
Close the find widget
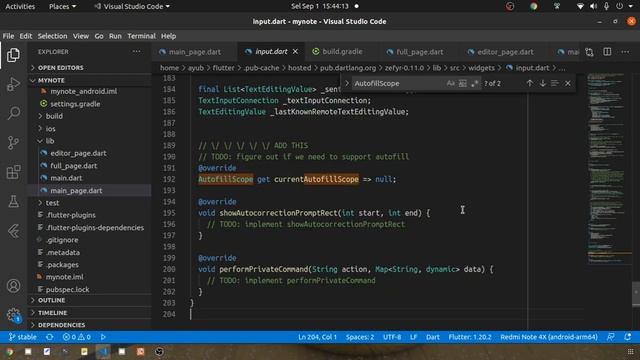(568, 83)
